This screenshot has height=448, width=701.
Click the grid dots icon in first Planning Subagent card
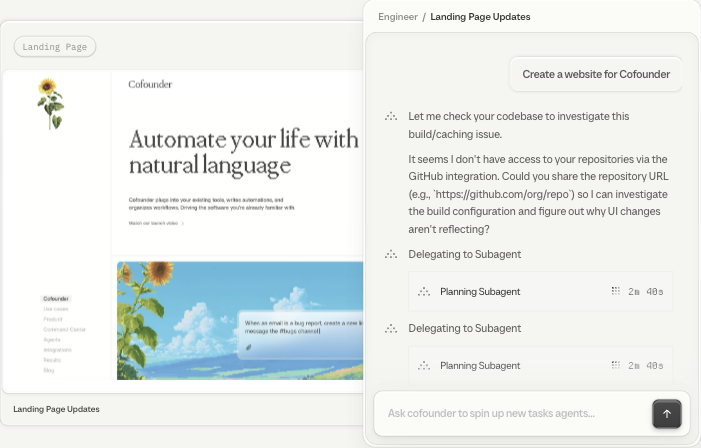point(616,291)
